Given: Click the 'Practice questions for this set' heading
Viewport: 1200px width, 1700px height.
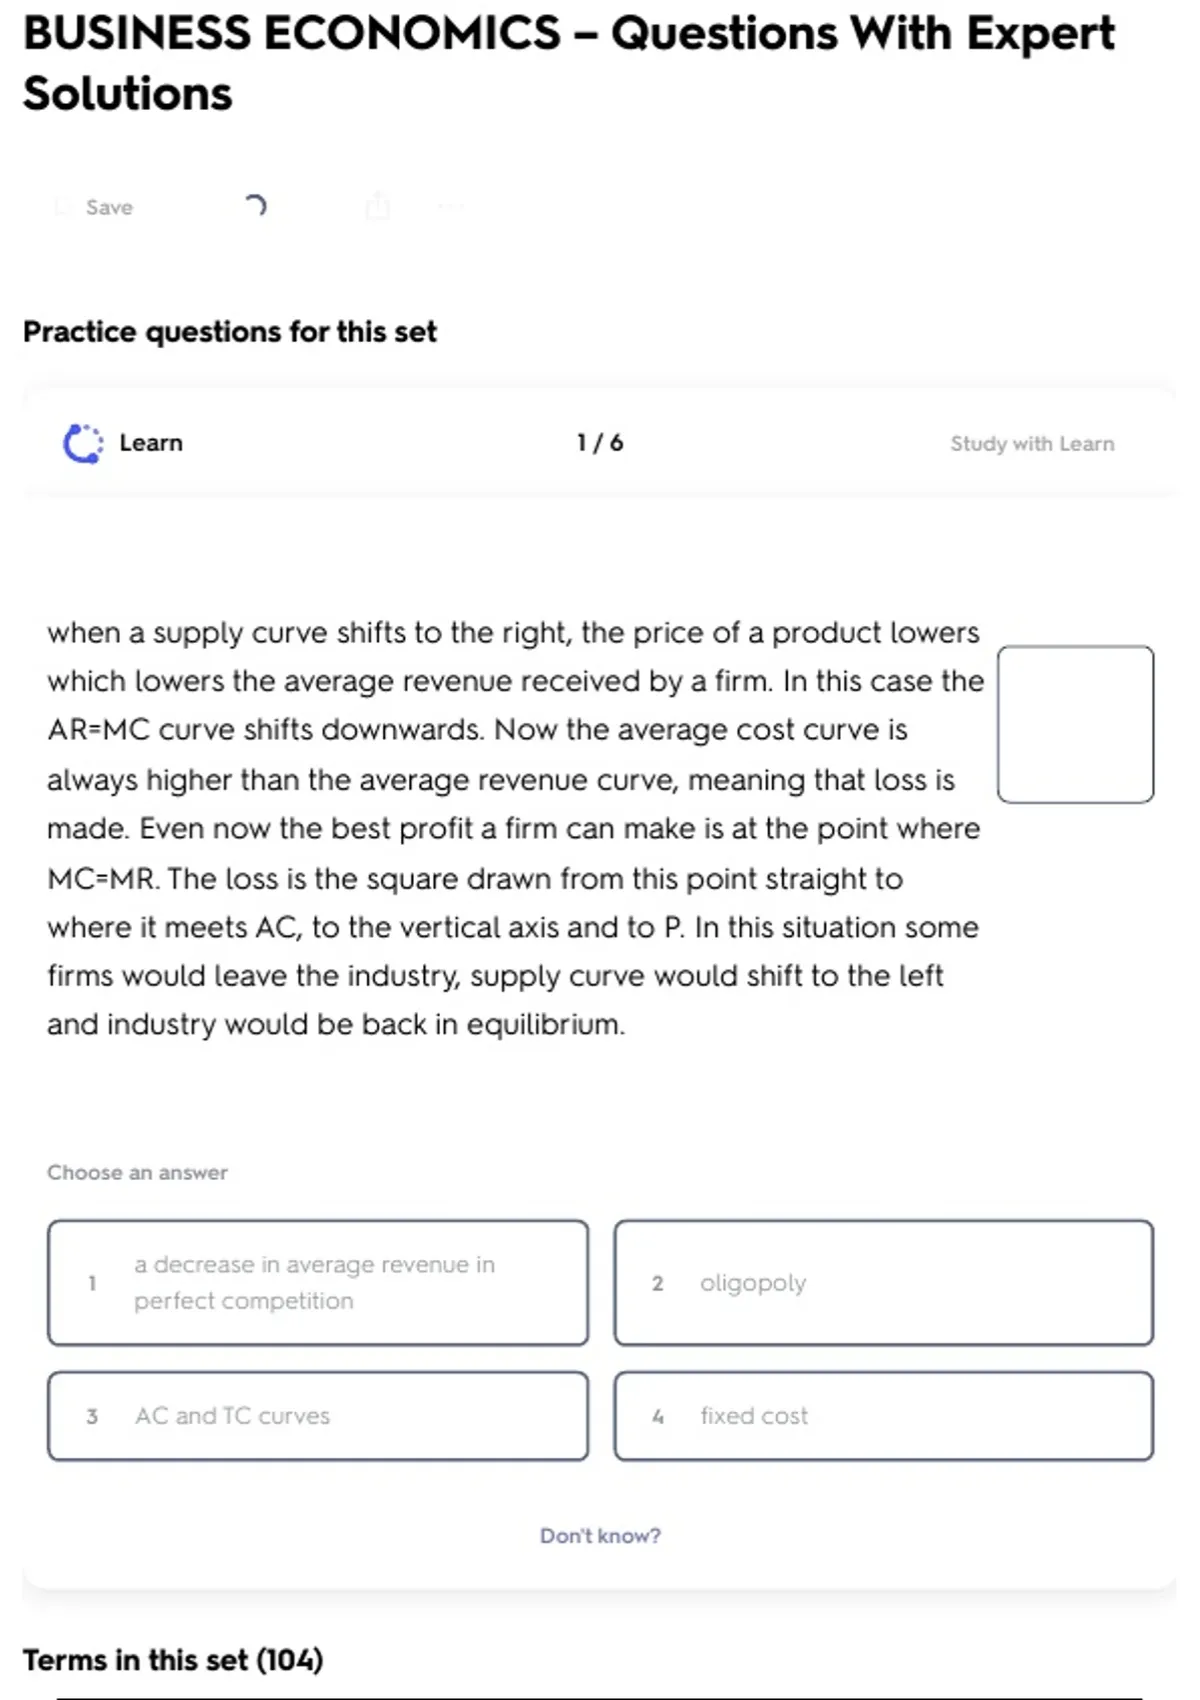Looking at the screenshot, I should (230, 332).
